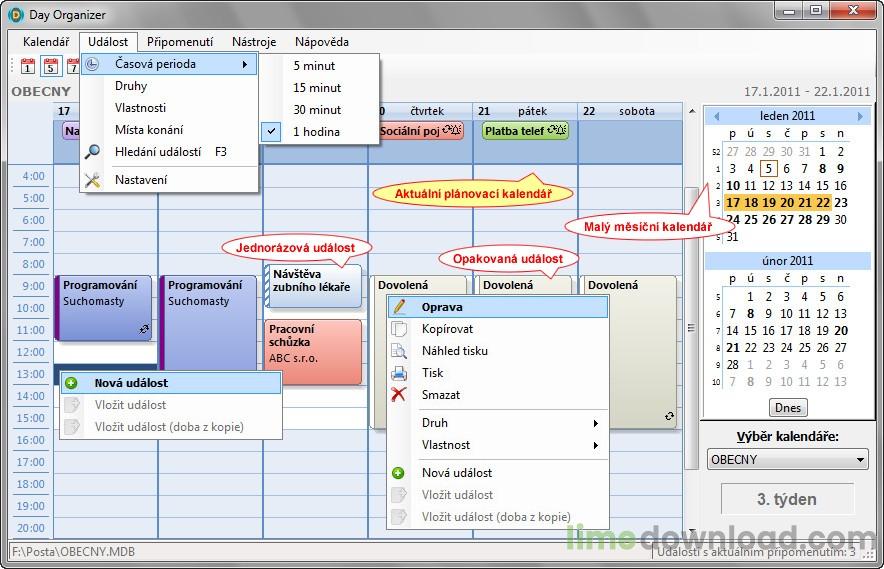Select Kopírovat in the context menu
Screen dimensions: 884x569
498,329
